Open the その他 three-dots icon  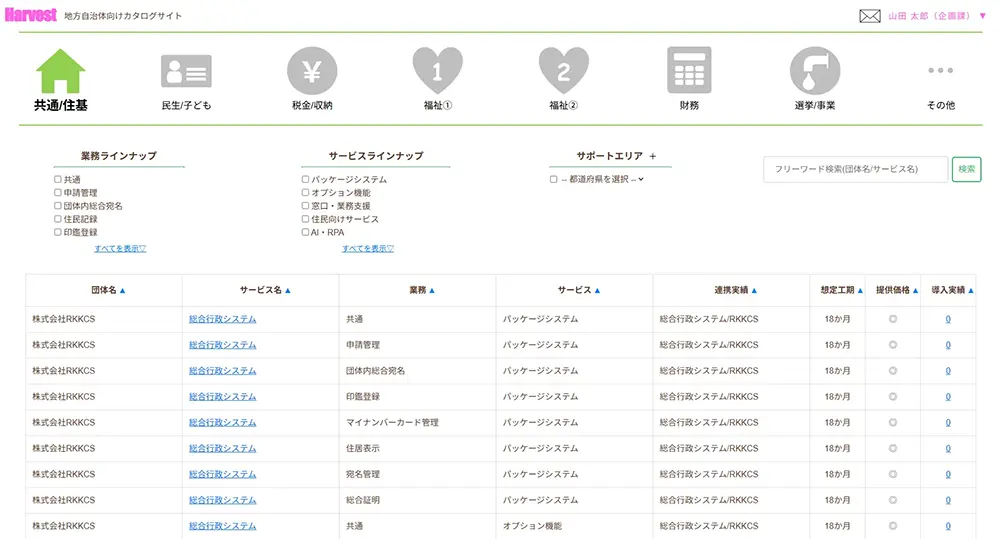click(x=940, y=71)
